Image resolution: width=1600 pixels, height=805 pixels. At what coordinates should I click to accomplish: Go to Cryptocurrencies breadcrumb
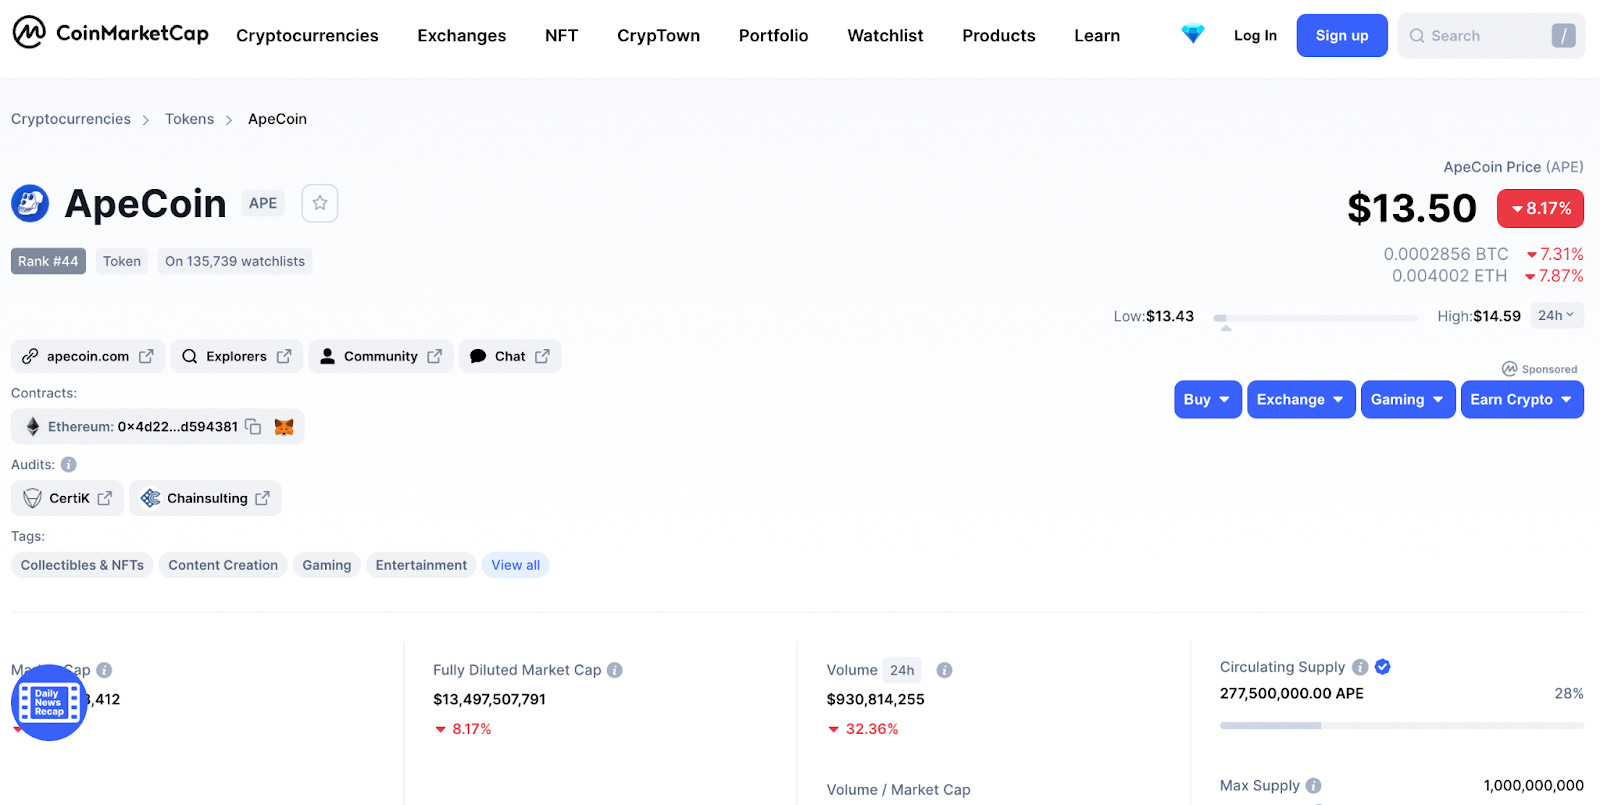pyautogui.click(x=71, y=119)
